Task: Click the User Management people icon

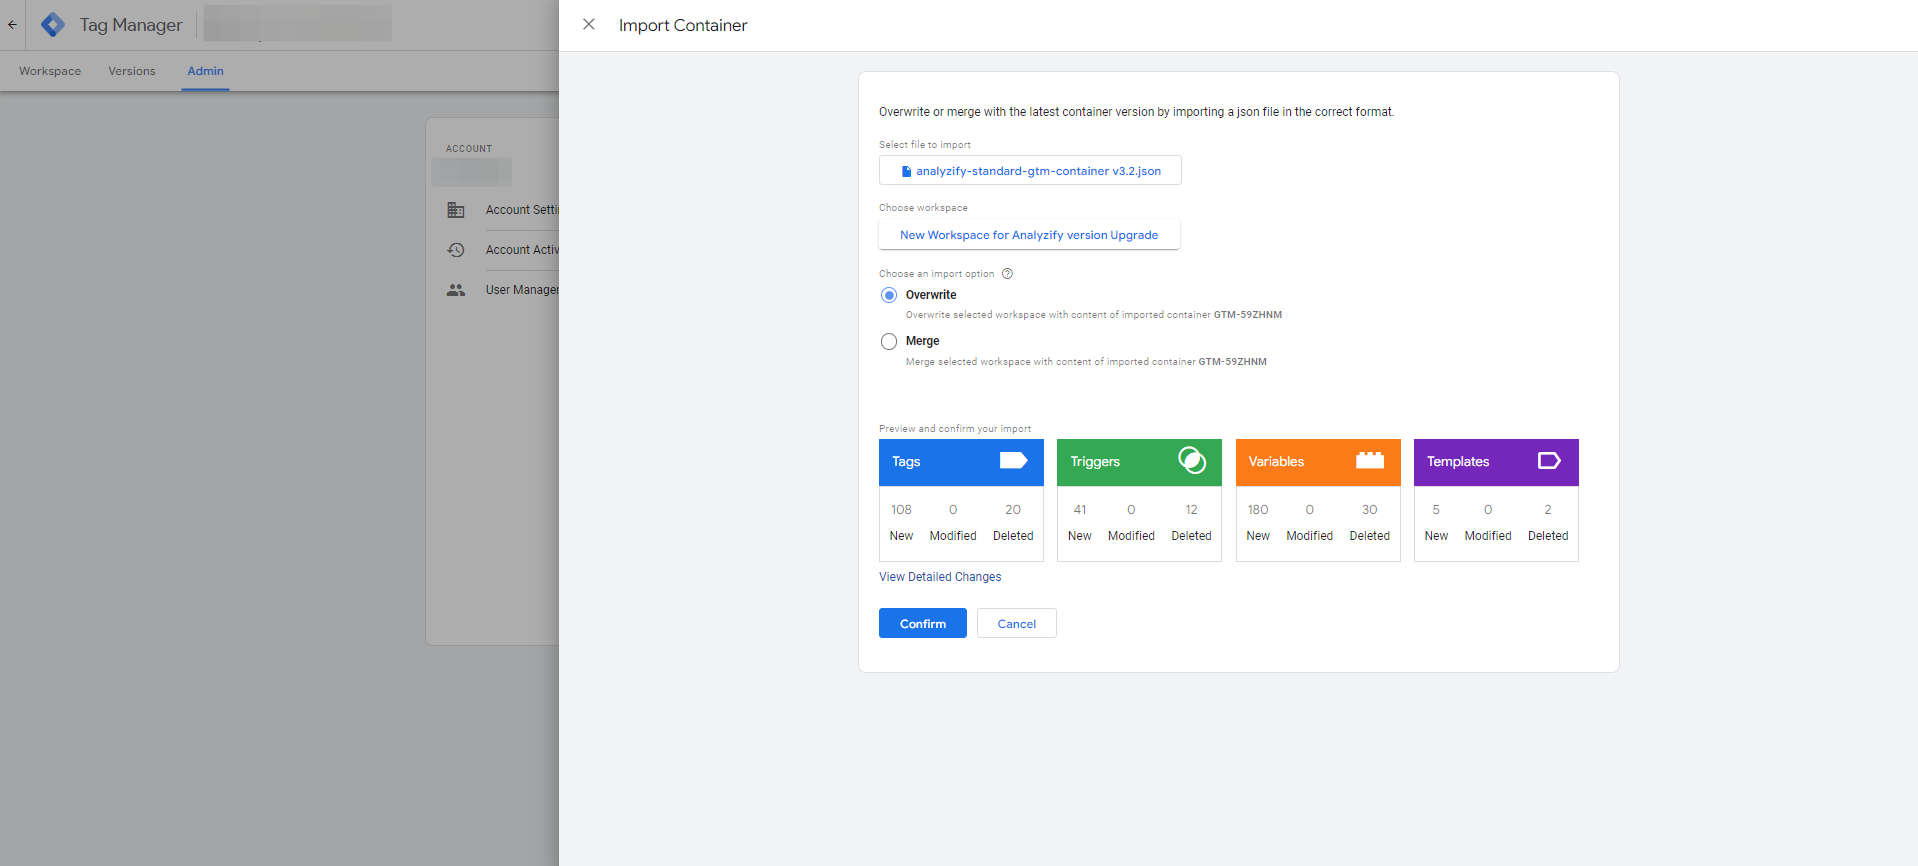Action: (456, 290)
